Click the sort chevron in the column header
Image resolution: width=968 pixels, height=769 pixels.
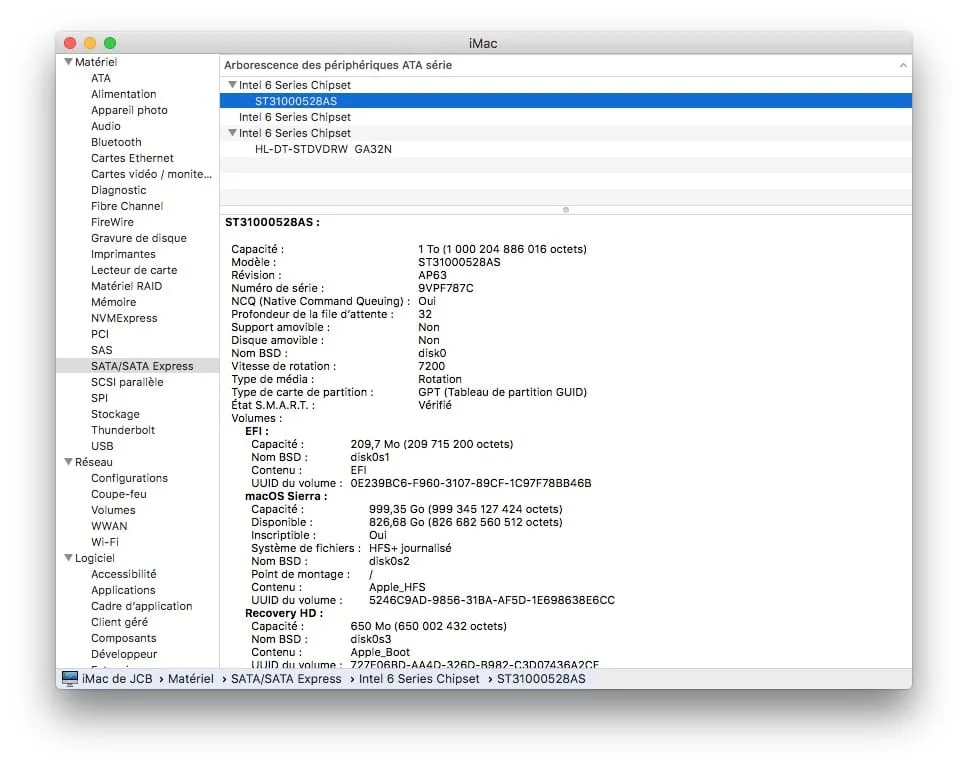903,65
